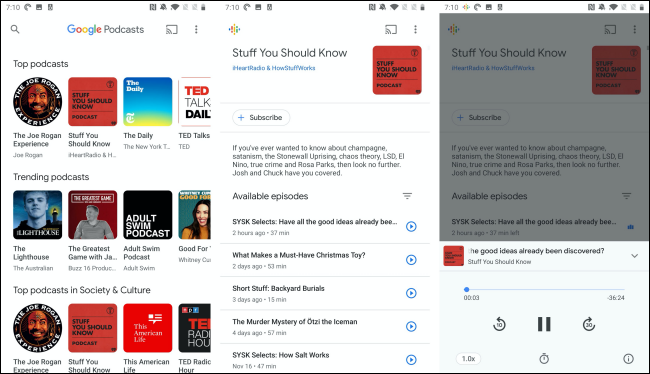Open The Greatest Game podcast cover

pos(92,215)
